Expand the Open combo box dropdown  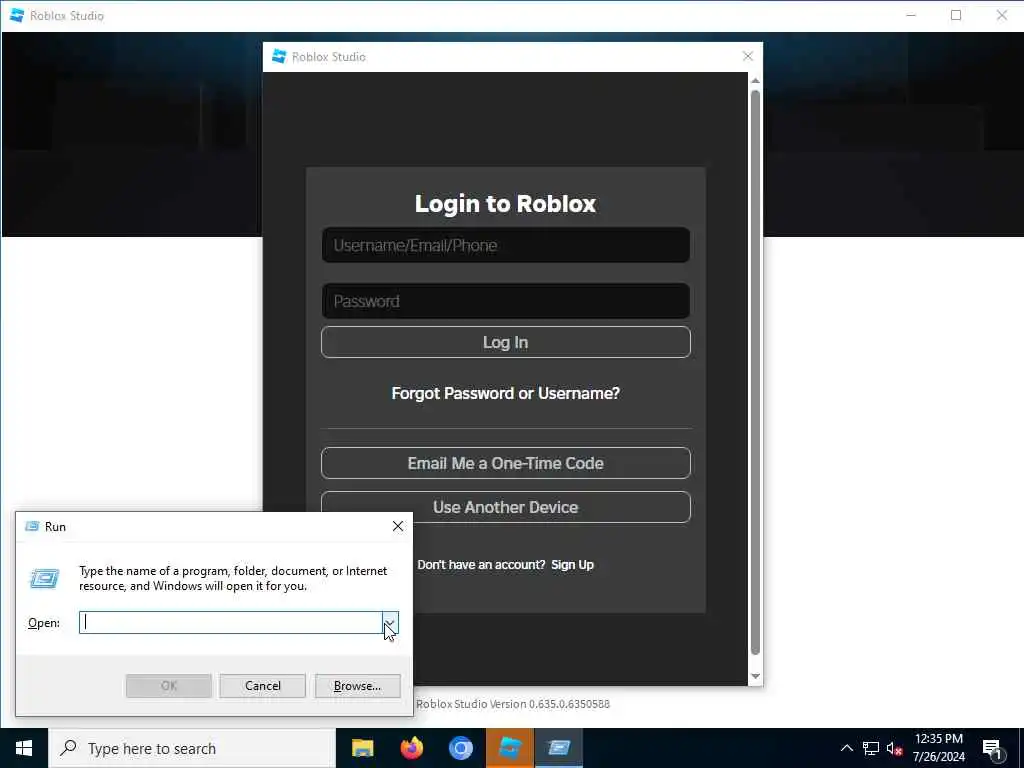[390, 622]
